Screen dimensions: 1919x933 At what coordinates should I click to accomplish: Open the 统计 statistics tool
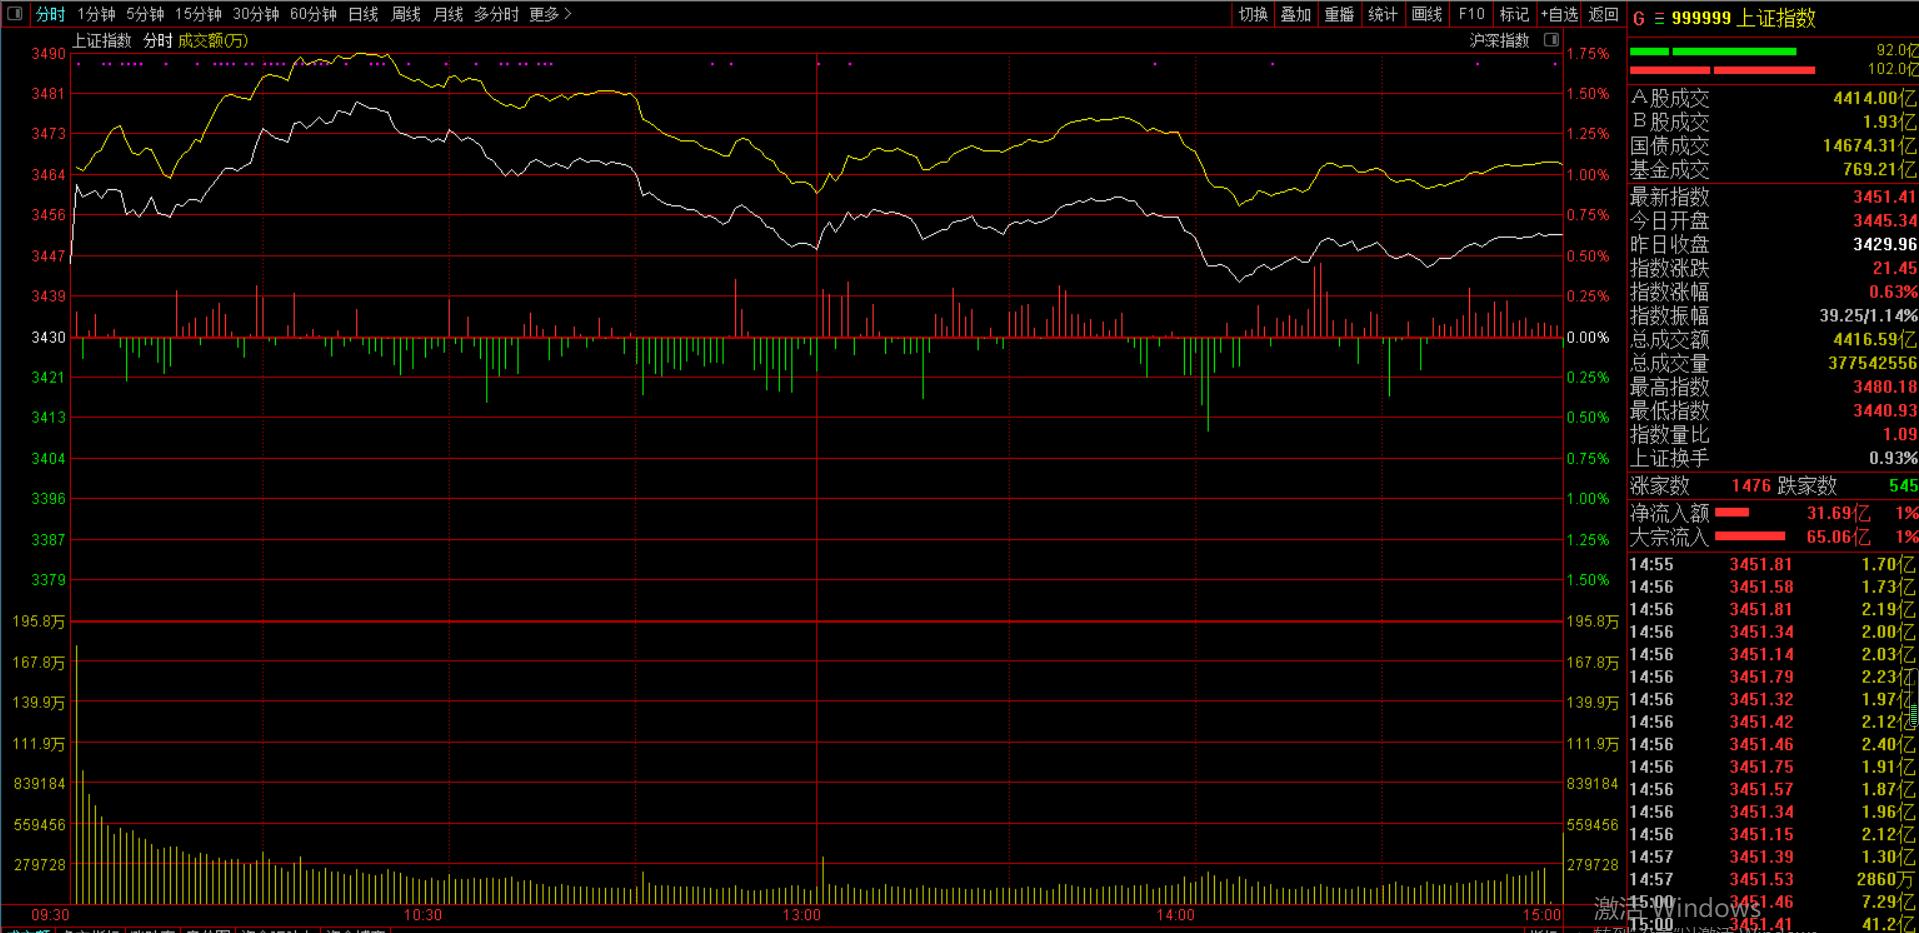[1383, 14]
